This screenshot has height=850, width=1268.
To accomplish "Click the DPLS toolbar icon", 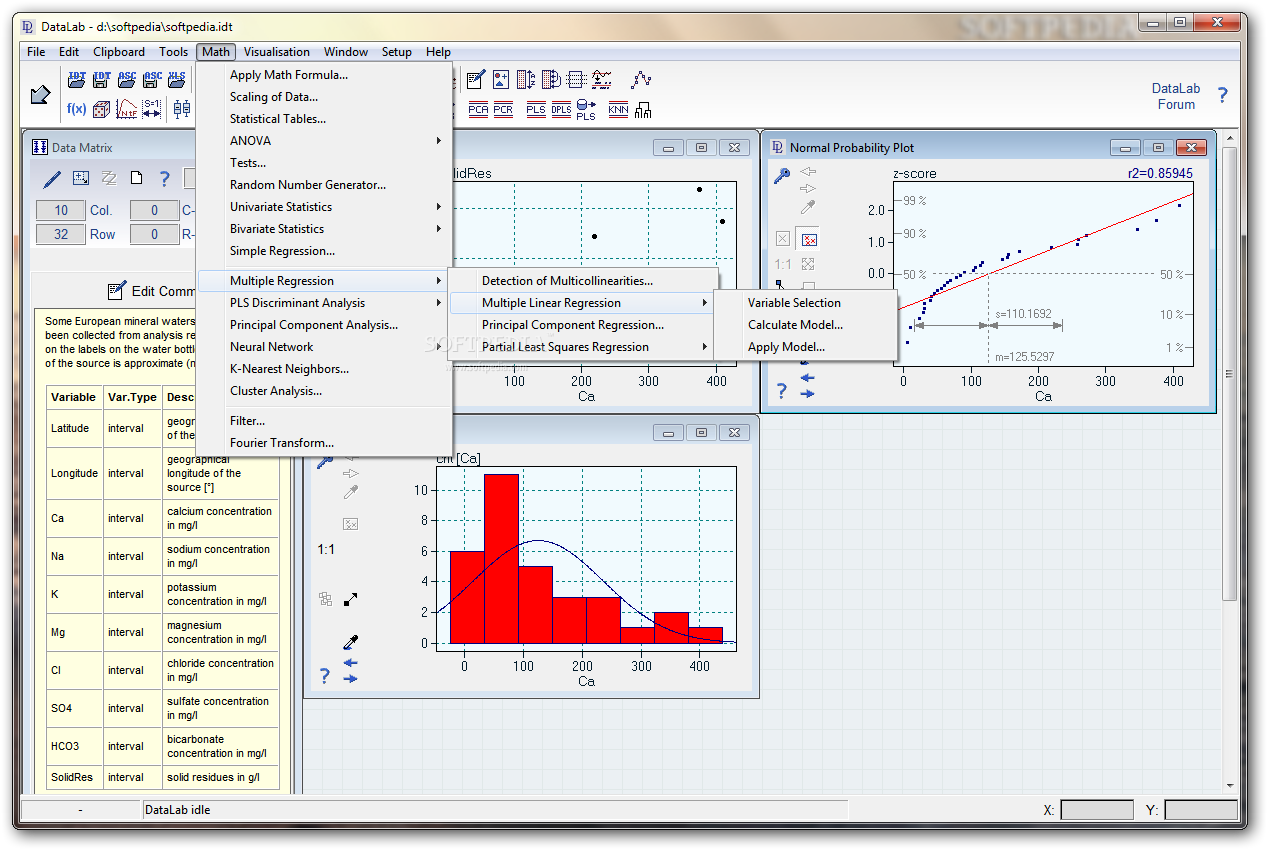I will coord(562,110).
